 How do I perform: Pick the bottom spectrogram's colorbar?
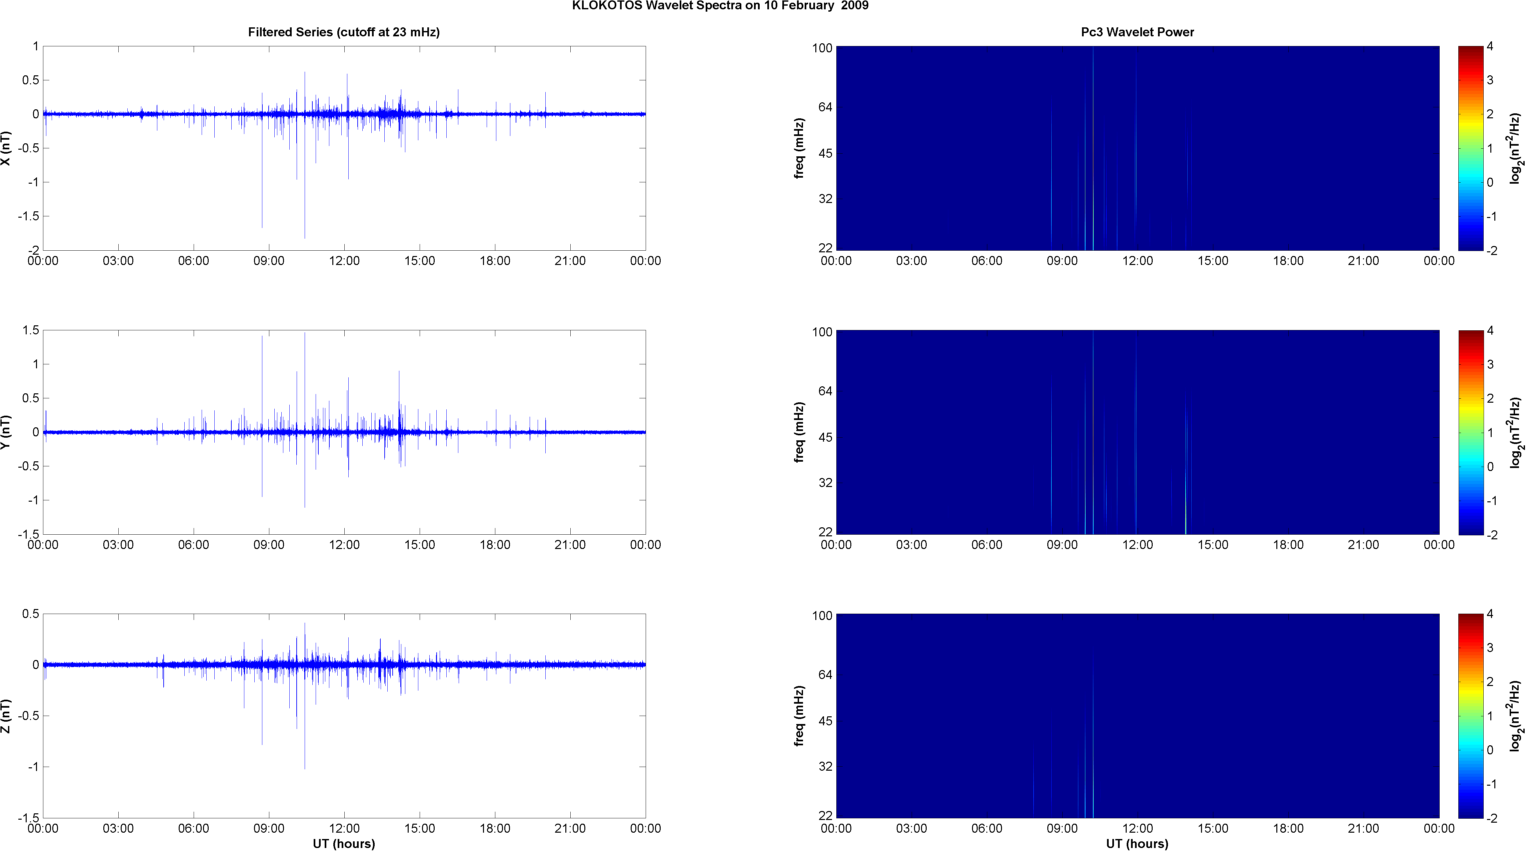point(1469,716)
